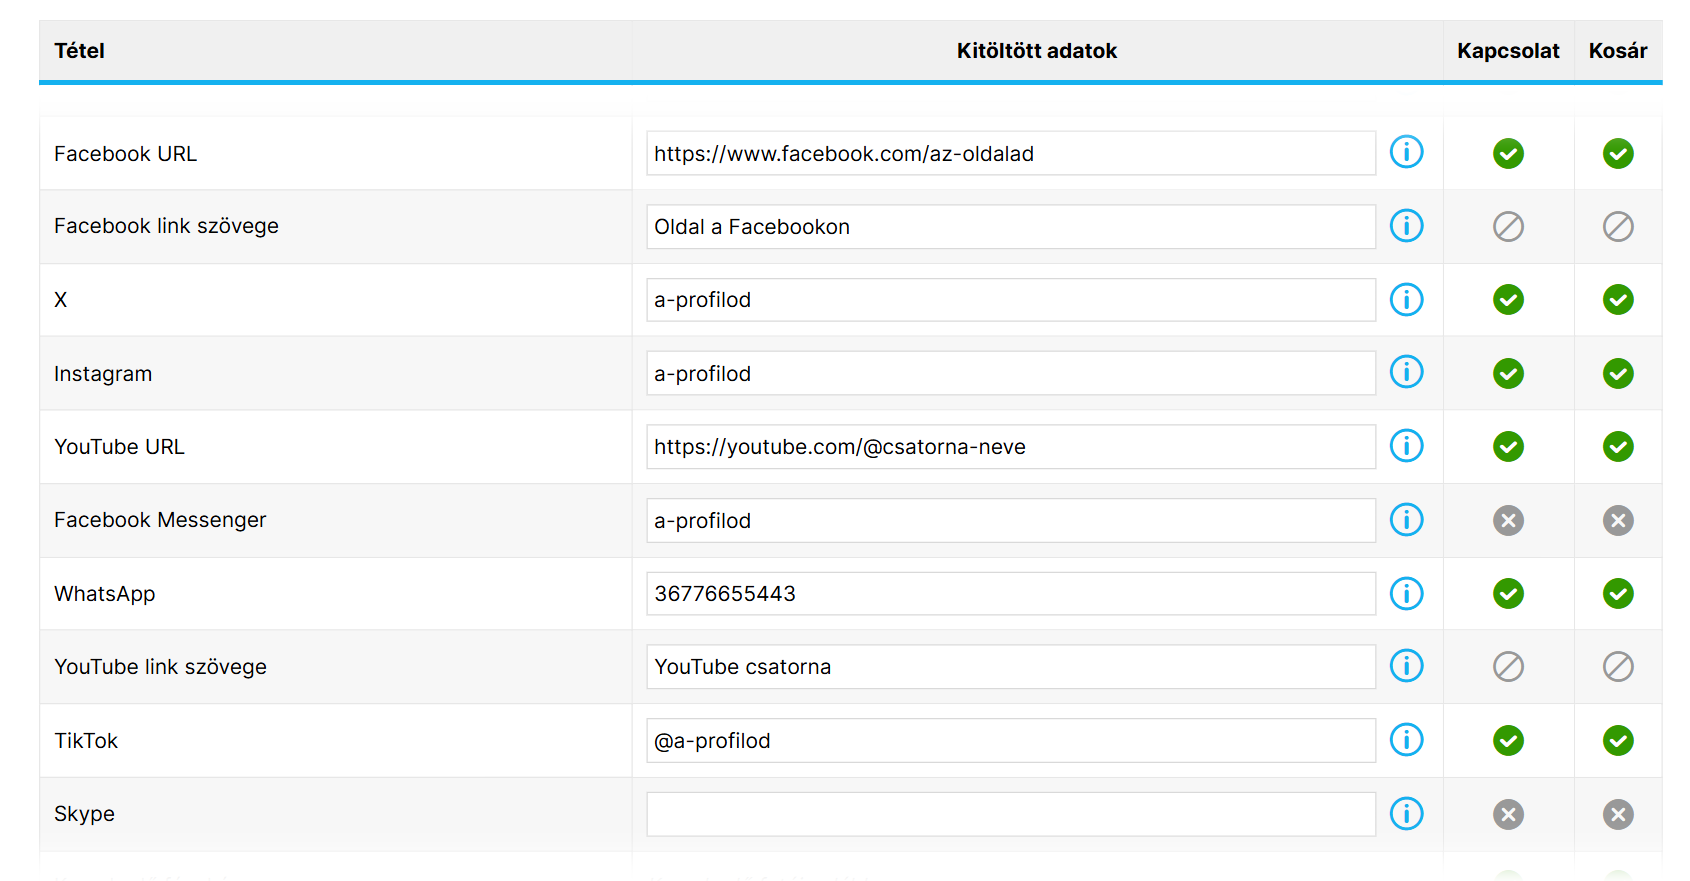Toggle Kosár check for Facebook URL

1618,153
